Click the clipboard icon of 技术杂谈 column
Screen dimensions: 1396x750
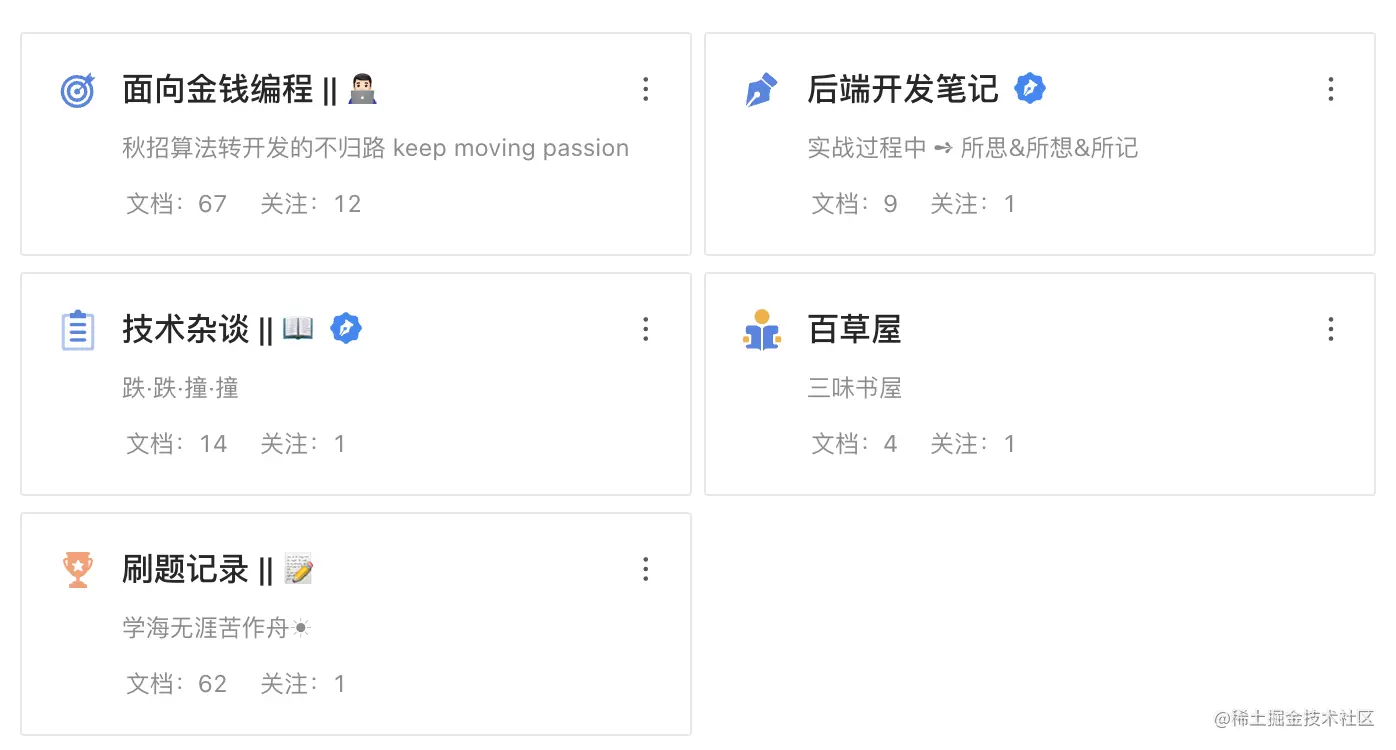tap(77, 329)
